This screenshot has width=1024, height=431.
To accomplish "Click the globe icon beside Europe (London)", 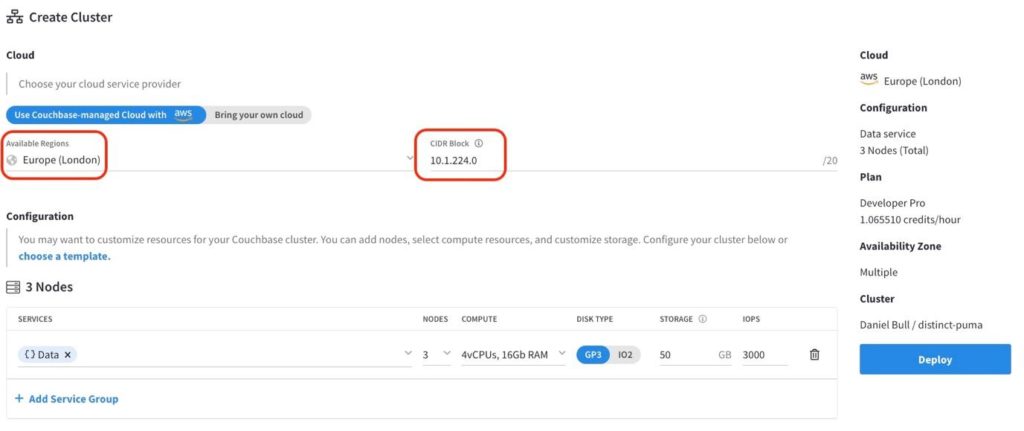I will (12, 159).
